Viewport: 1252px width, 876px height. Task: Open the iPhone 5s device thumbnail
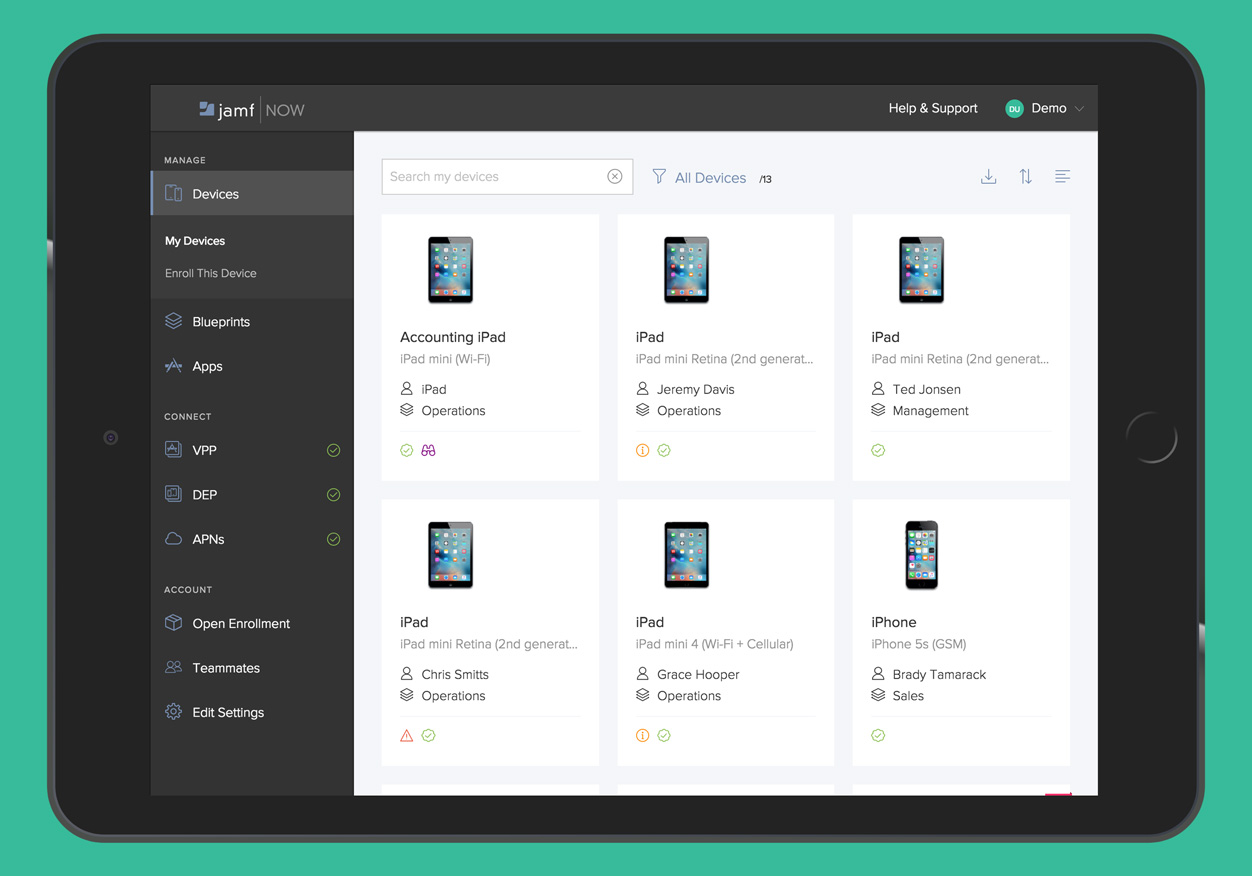click(922, 555)
